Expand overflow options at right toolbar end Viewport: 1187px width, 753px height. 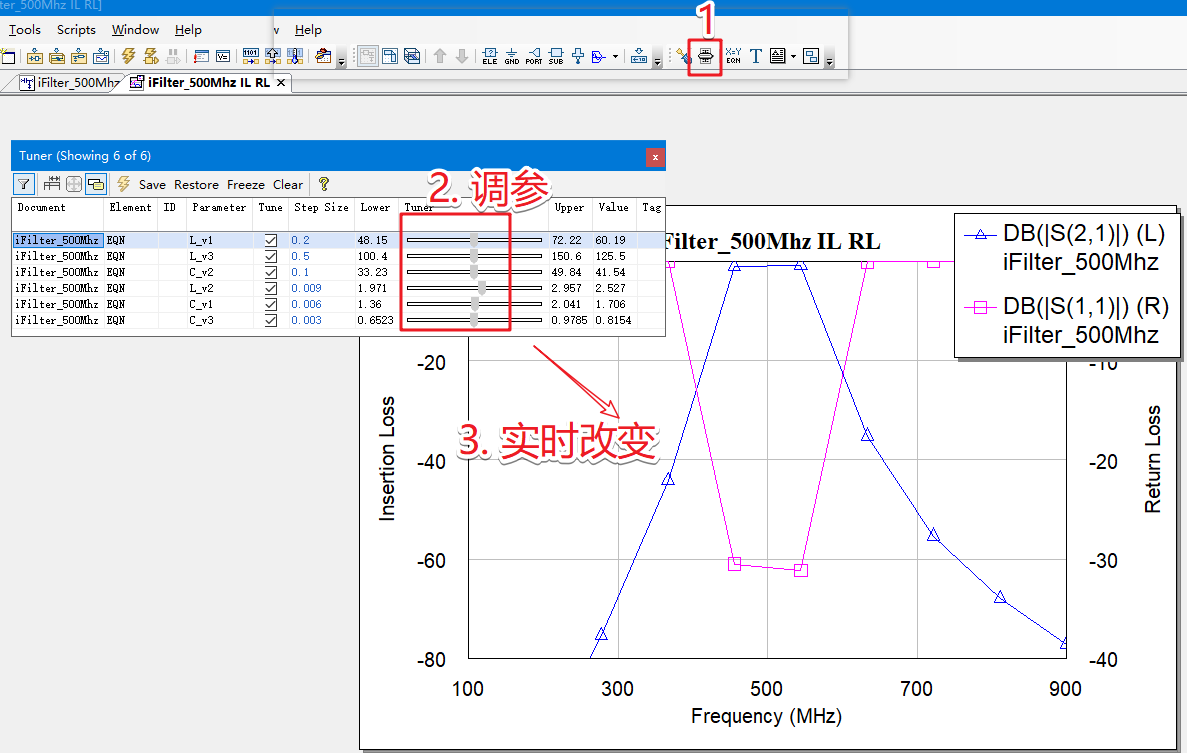830,61
